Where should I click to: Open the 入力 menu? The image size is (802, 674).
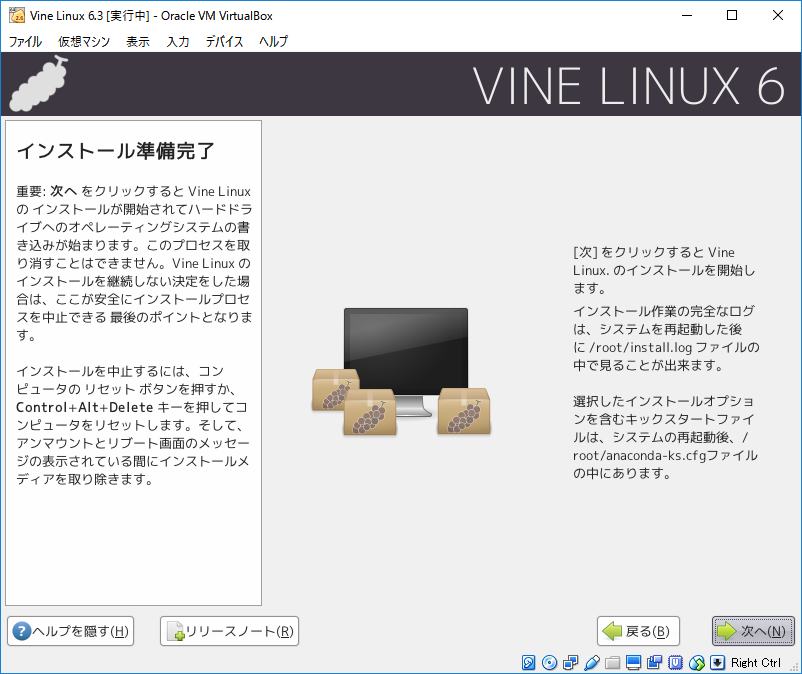coord(178,42)
